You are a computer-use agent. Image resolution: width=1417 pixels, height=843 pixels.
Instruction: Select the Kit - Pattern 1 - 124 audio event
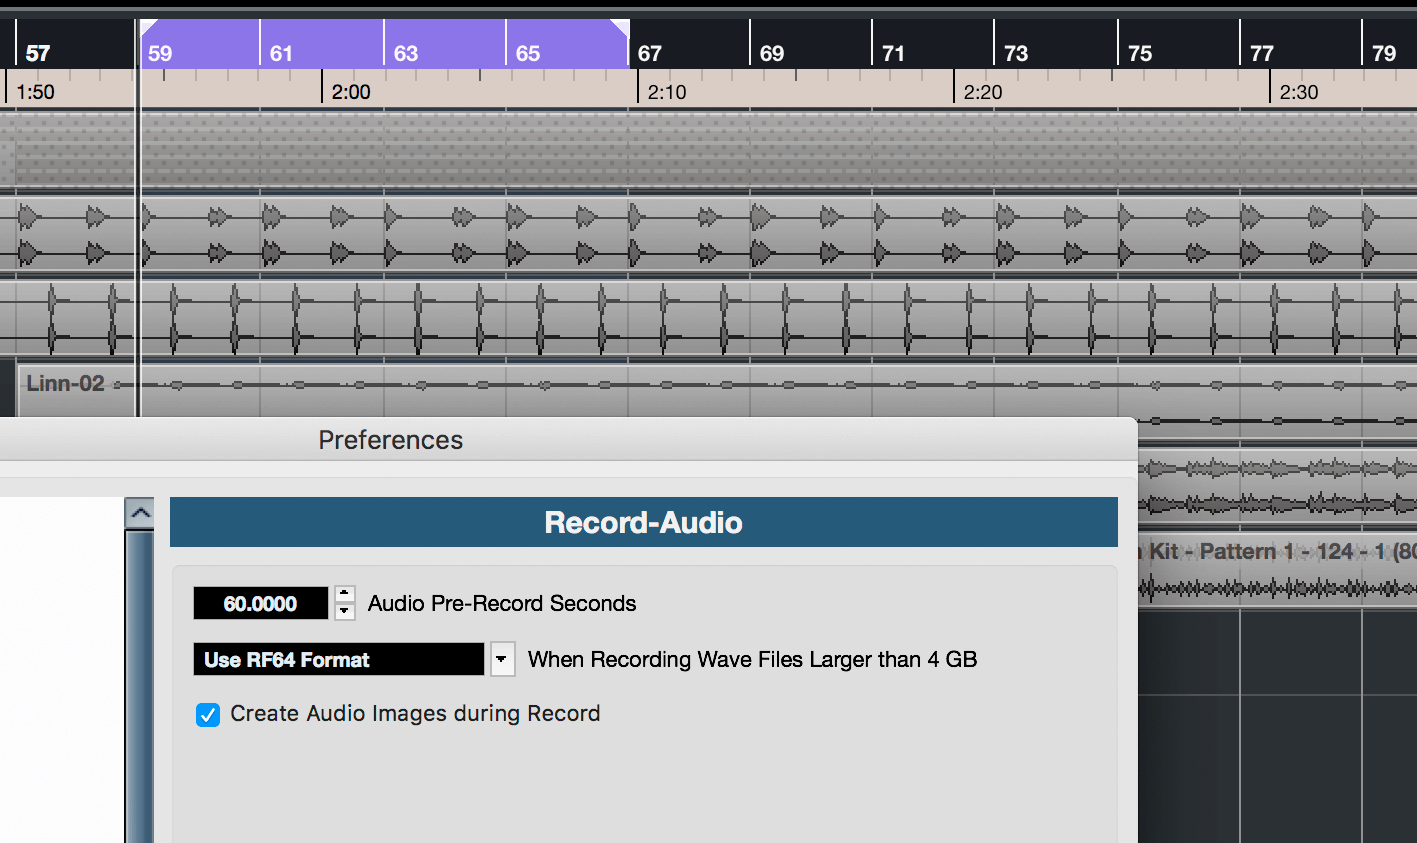(x=1278, y=570)
